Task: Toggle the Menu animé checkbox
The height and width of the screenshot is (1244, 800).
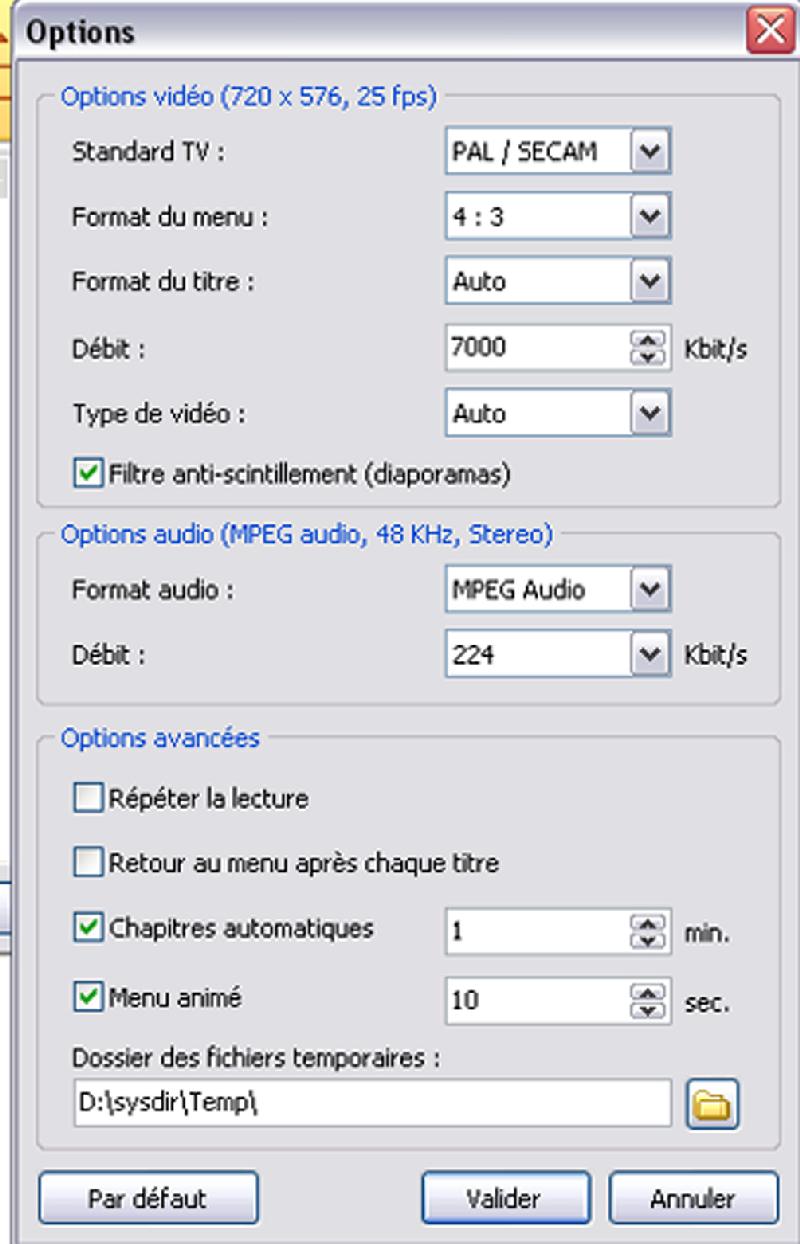Action: point(89,997)
